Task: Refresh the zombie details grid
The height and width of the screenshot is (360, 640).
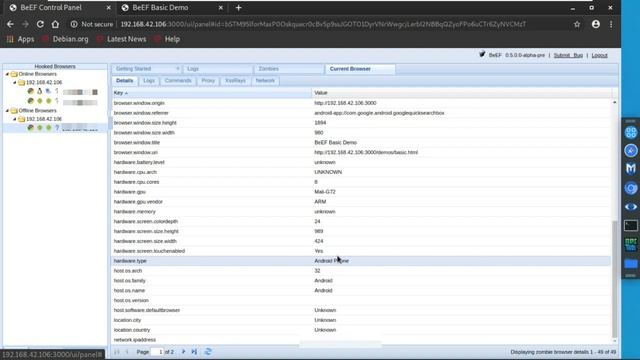Action: (x=208, y=351)
